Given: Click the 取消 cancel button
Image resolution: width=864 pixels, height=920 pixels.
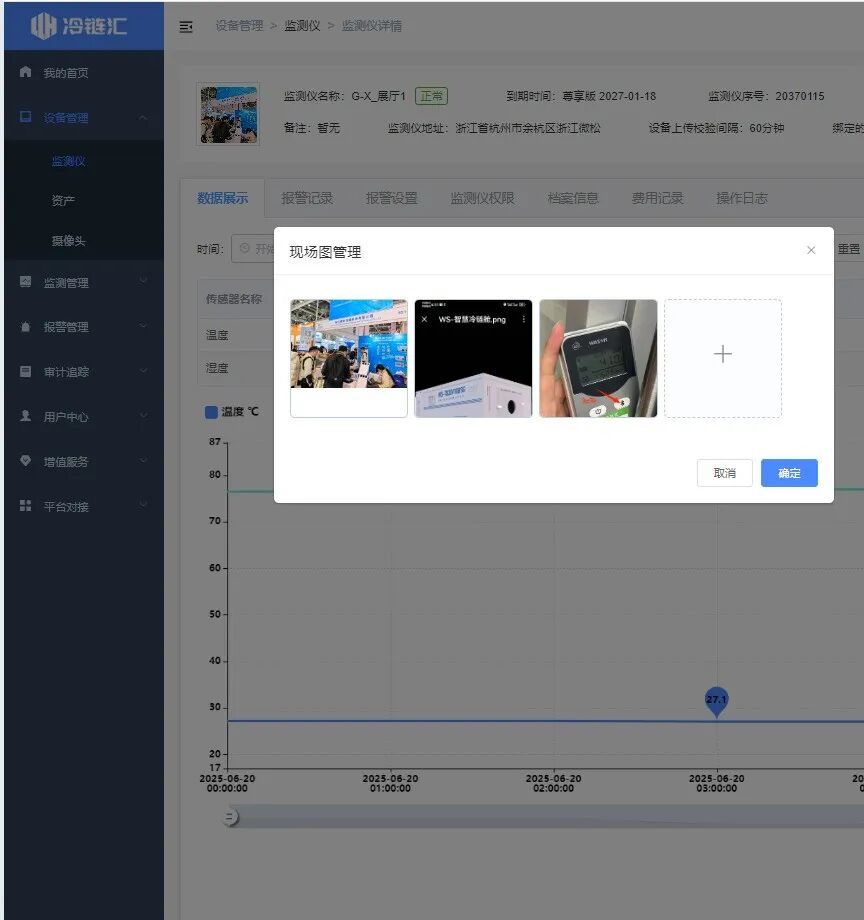Looking at the screenshot, I should (724, 472).
